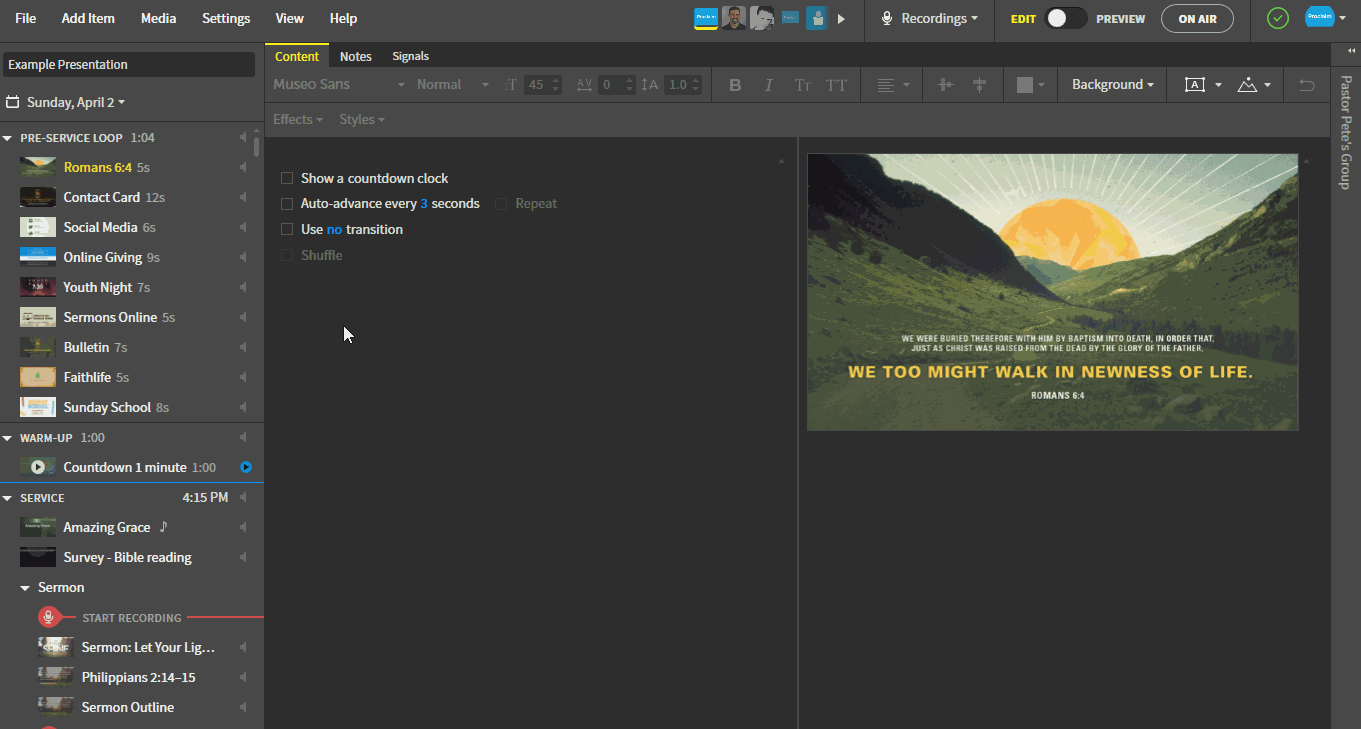The image size is (1361, 729).
Task: Switch to the Signals tab
Action: 411,56
